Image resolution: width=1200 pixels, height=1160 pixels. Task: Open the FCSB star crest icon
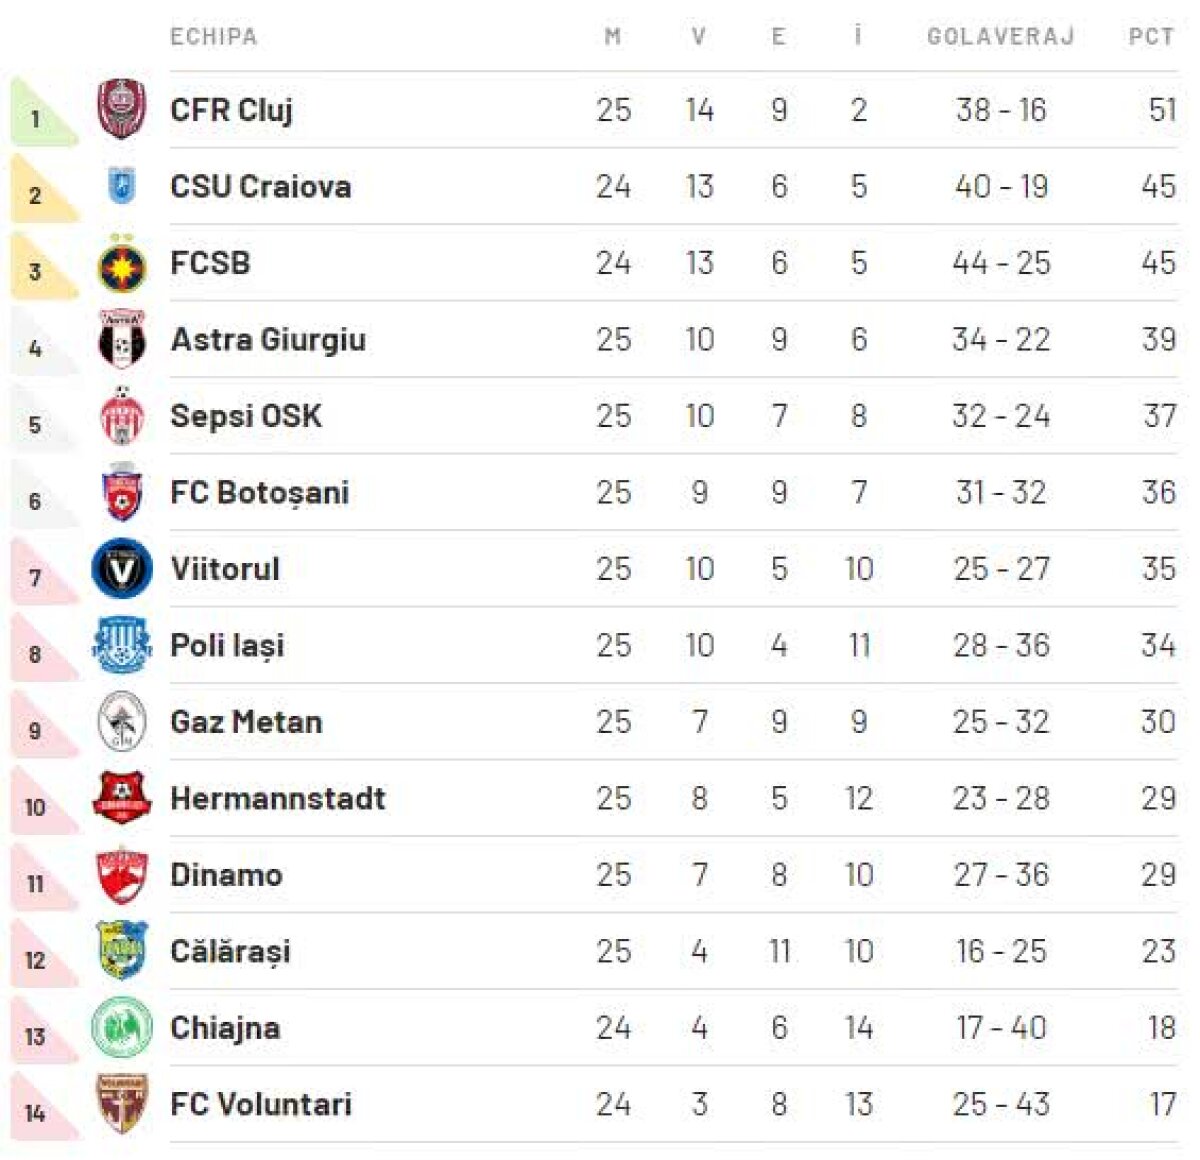click(x=122, y=264)
